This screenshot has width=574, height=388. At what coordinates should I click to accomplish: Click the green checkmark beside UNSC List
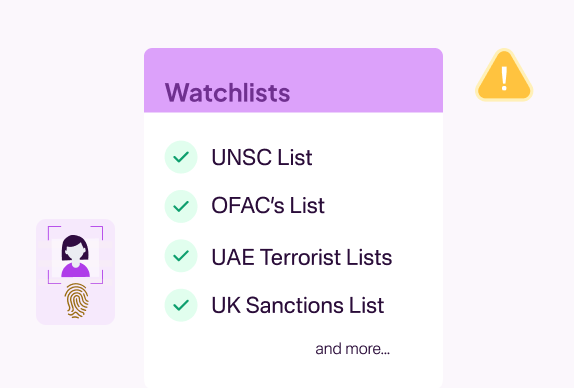point(181,157)
